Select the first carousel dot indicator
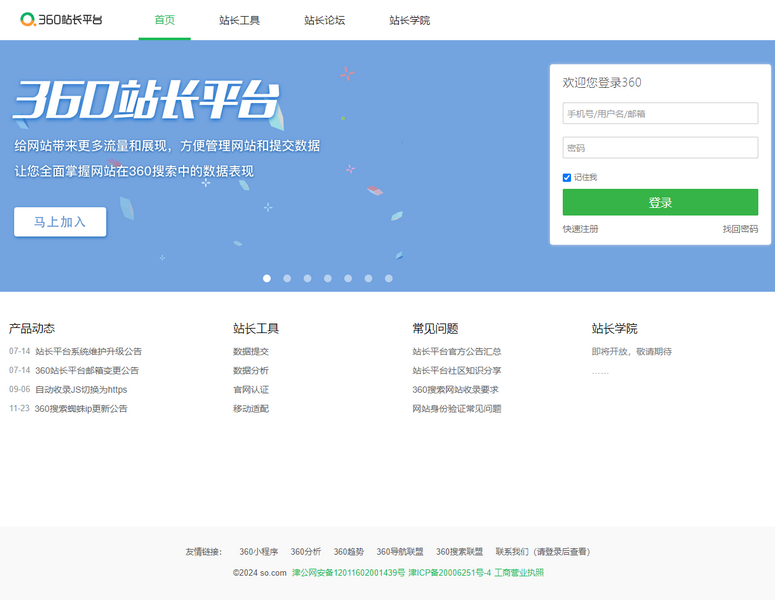 point(267,278)
